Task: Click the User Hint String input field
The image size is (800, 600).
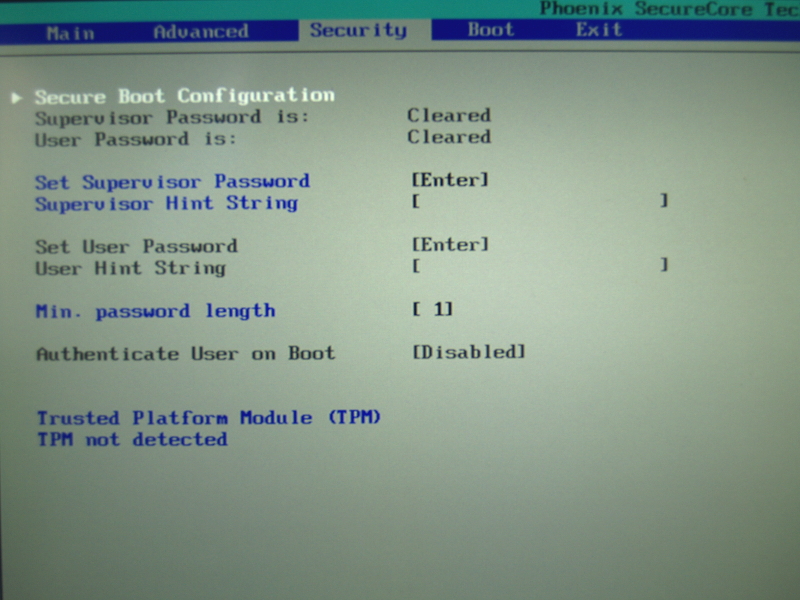Action: click(538, 267)
